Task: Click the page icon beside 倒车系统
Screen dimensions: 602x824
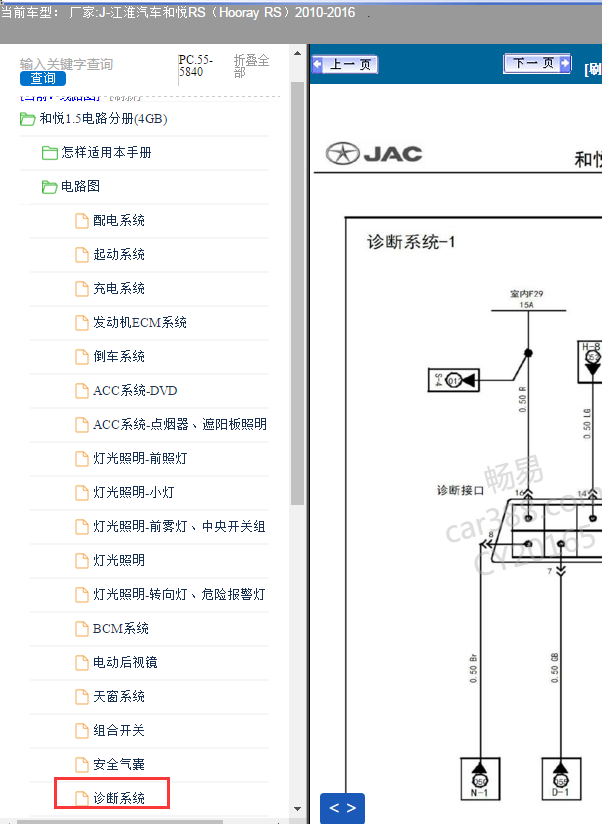Action: (x=82, y=357)
